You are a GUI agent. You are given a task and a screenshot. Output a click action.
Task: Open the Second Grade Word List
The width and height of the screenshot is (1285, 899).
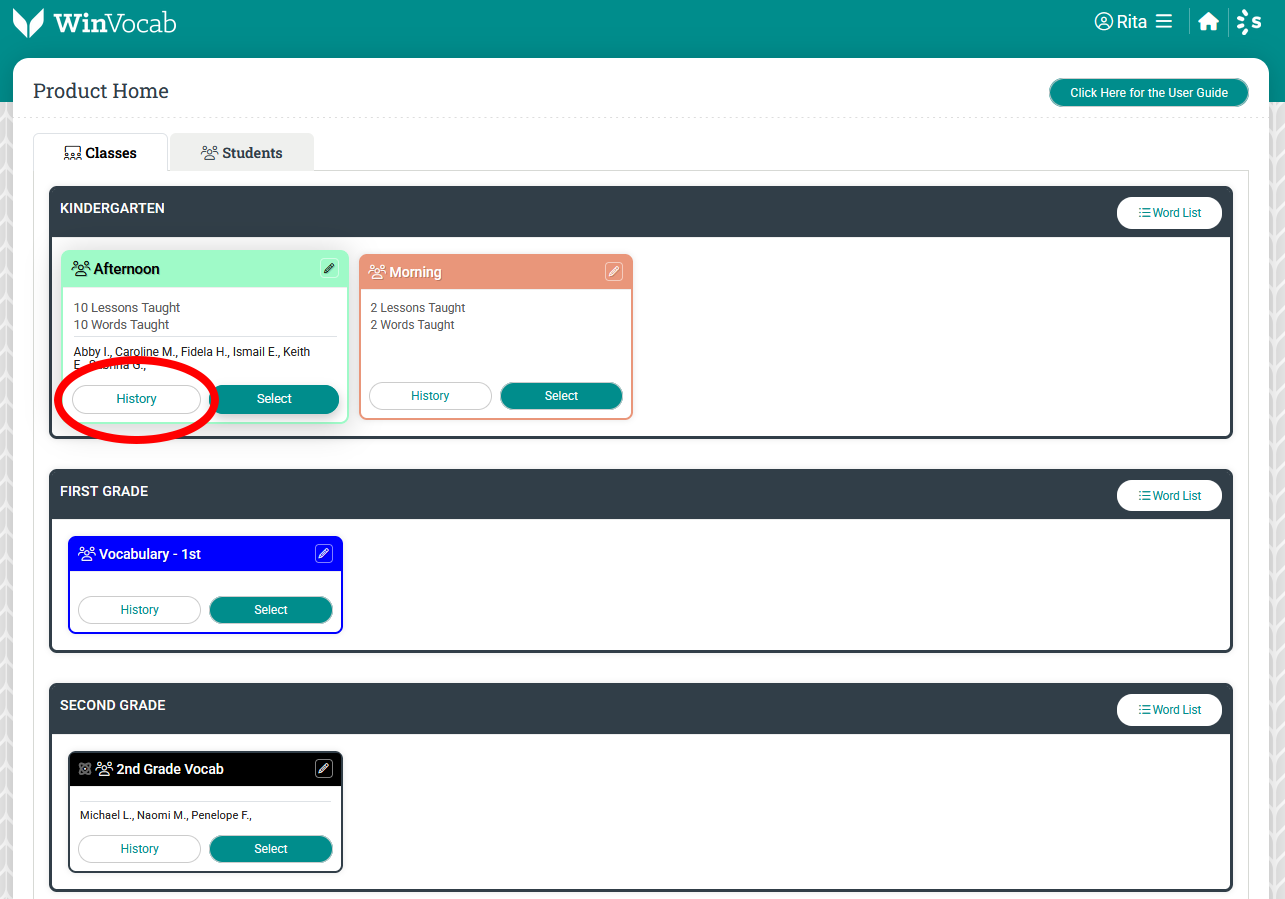pos(1169,710)
